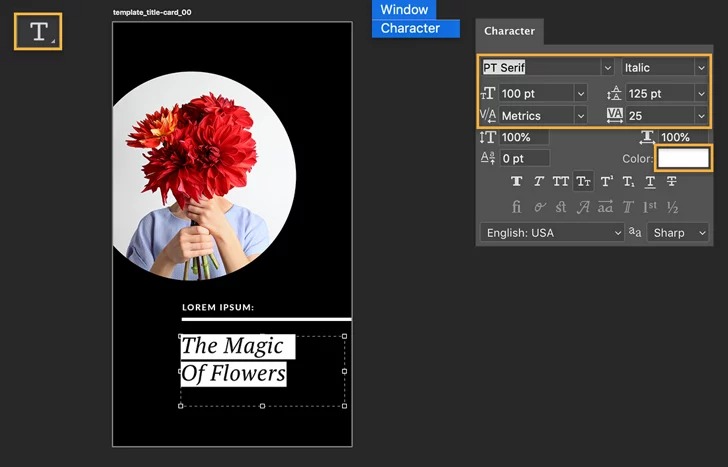Image resolution: width=728 pixels, height=467 pixels.
Task: Click the Standard Ligatures fi icon
Action: click(516, 207)
